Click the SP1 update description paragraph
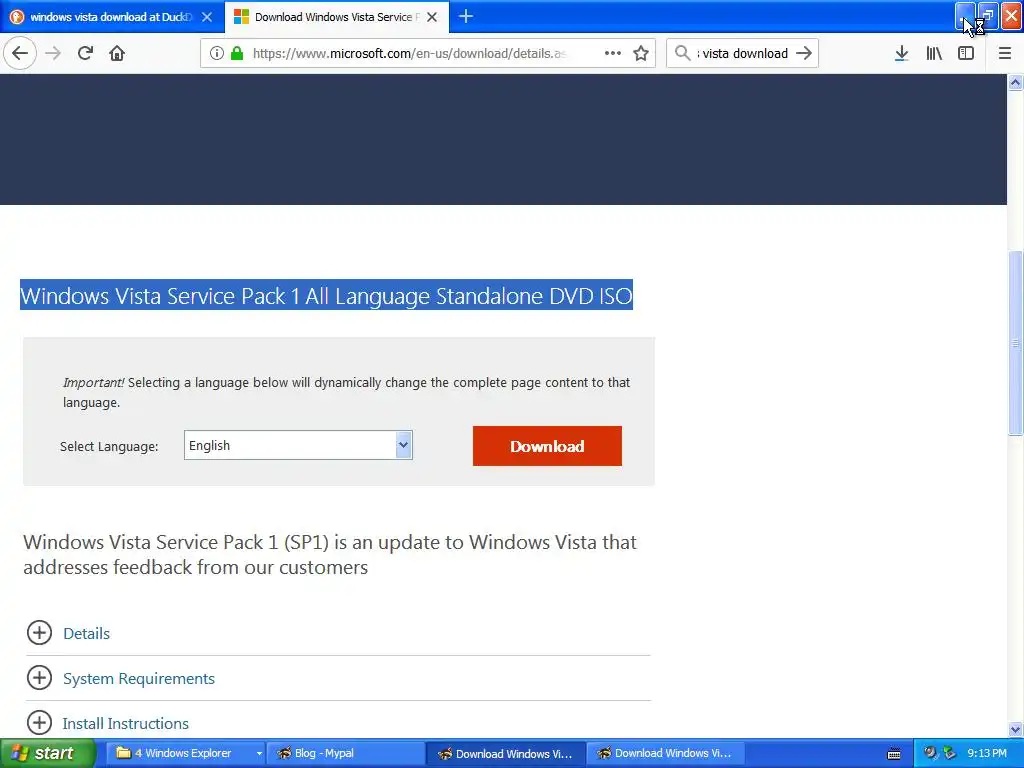The height and width of the screenshot is (768, 1024). pos(330,554)
